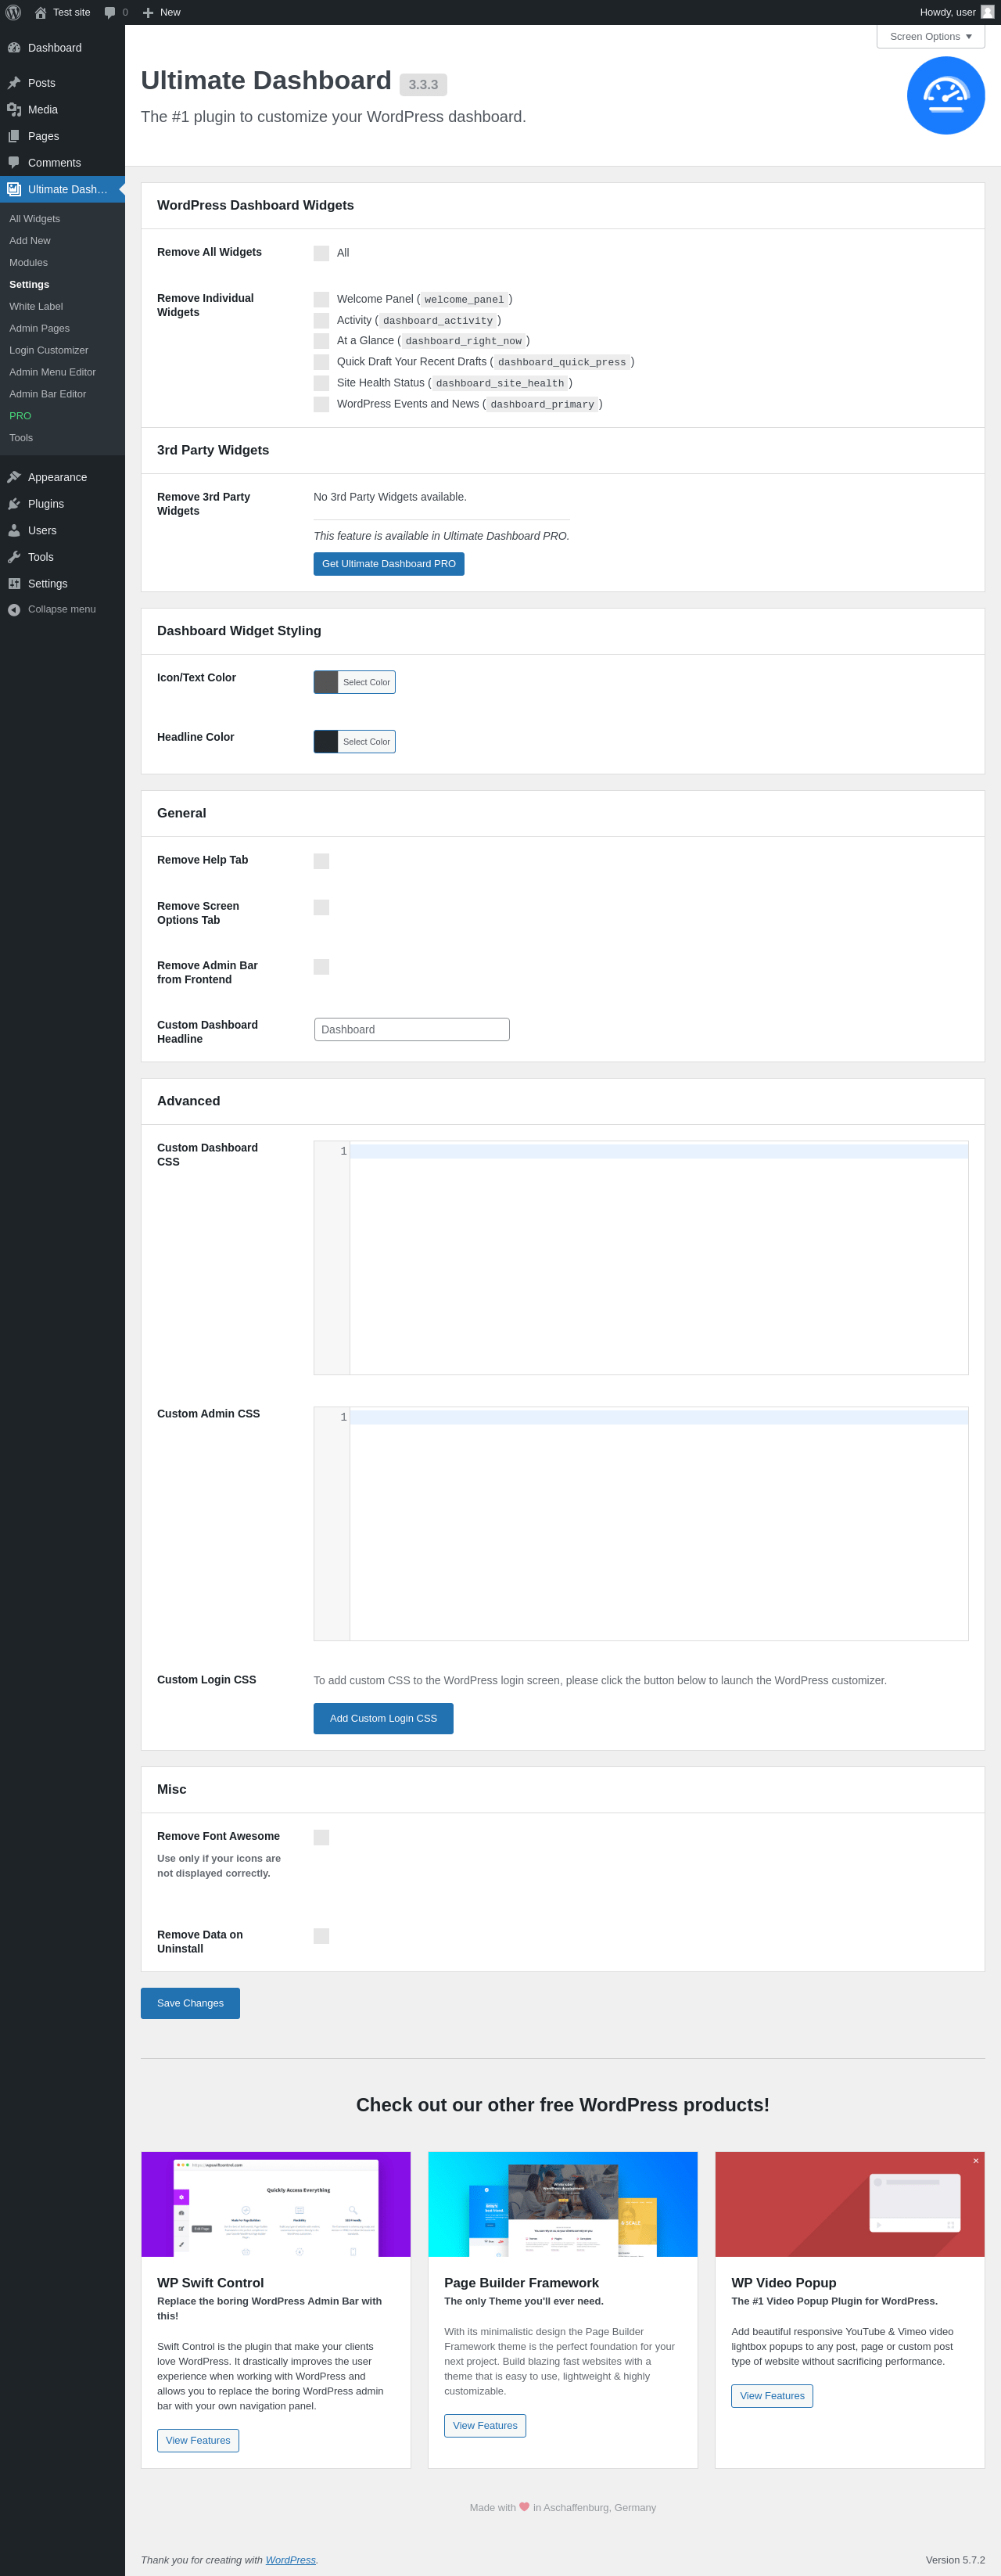This screenshot has height=2576, width=1001.
Task: Click the Settings sliders icon in sidebar
Action: click(14, 584)
